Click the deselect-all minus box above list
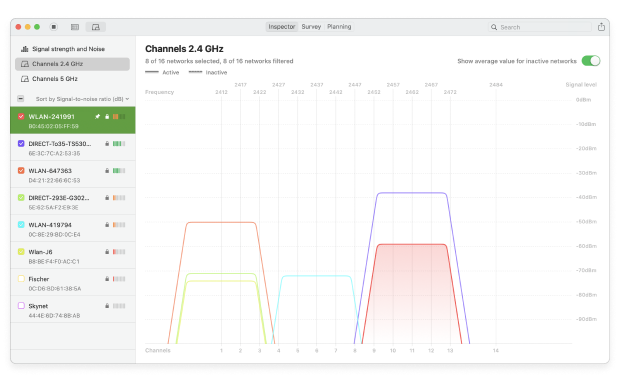620x382 pixels. point(21,98)
